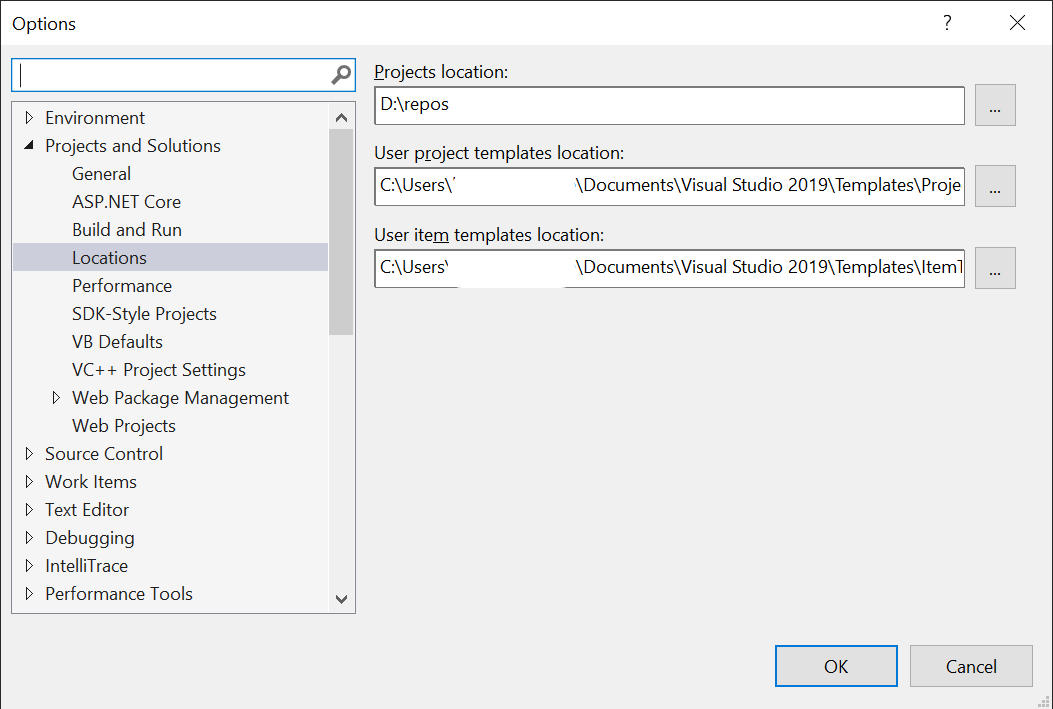Image resolution: width=1053 pixels, height=709 pixels.
Task: Select ASP.NET Core settings
Action: (126, 201)
